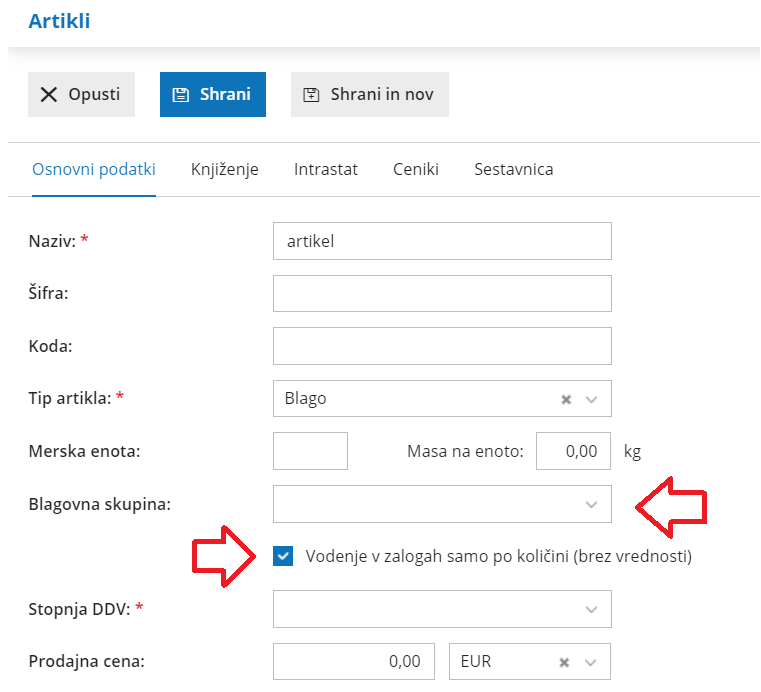
Task: Click the Masa na enoto field
Action: coord(573,451)
